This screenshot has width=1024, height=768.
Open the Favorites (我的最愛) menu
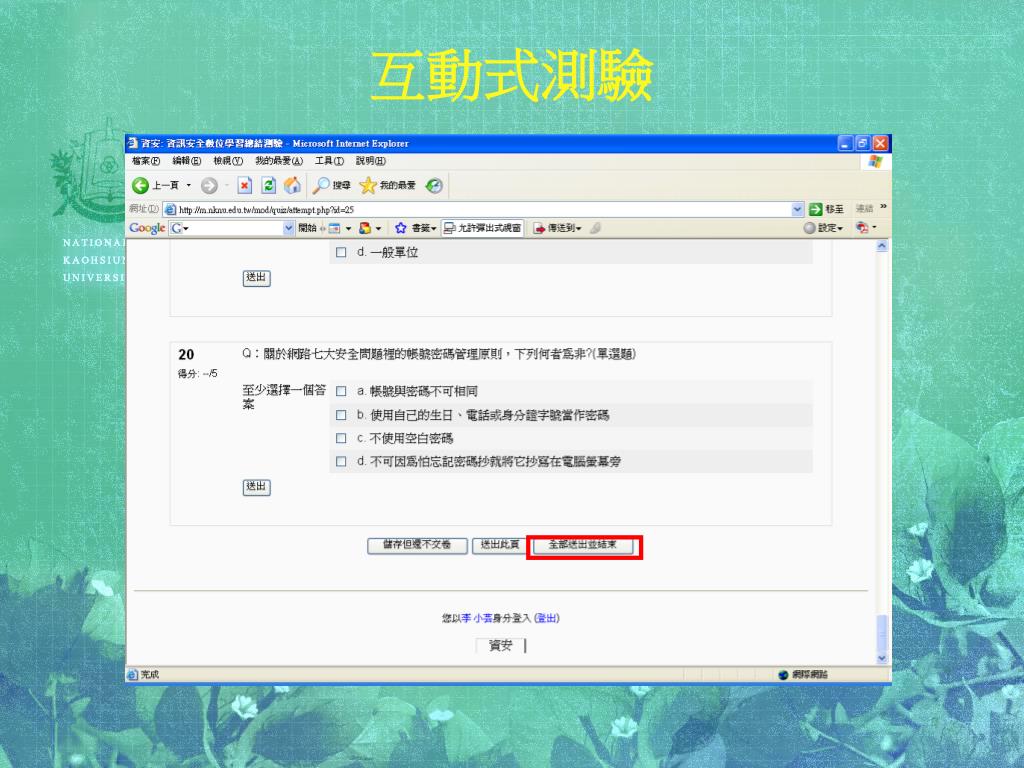(279, 161)
